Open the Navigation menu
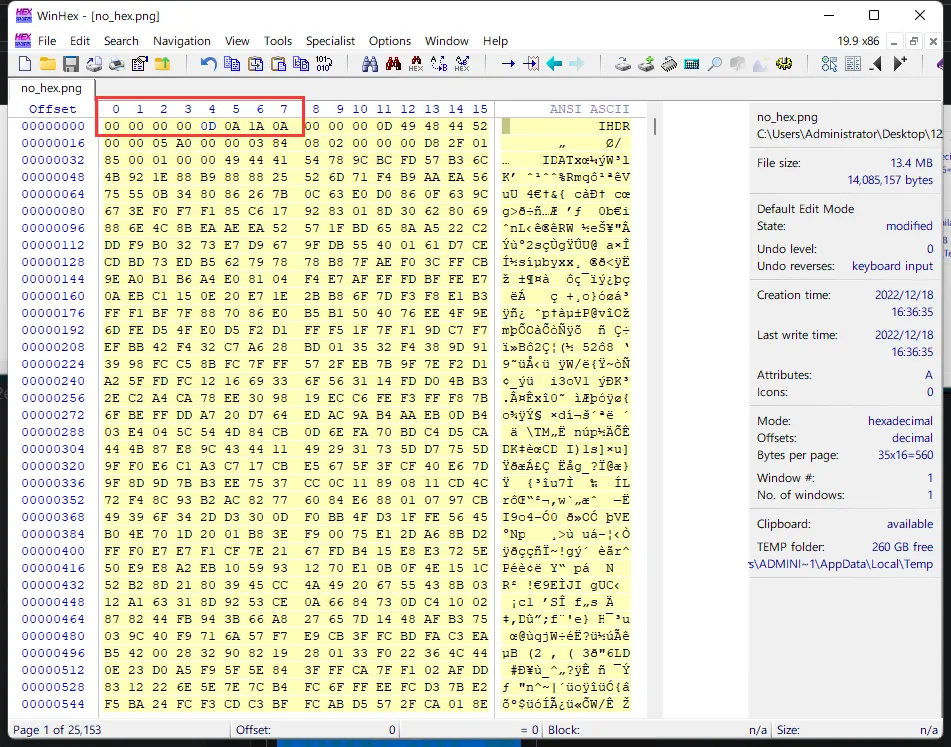Screen dimensions: 951x747 [x=181, y=41]
